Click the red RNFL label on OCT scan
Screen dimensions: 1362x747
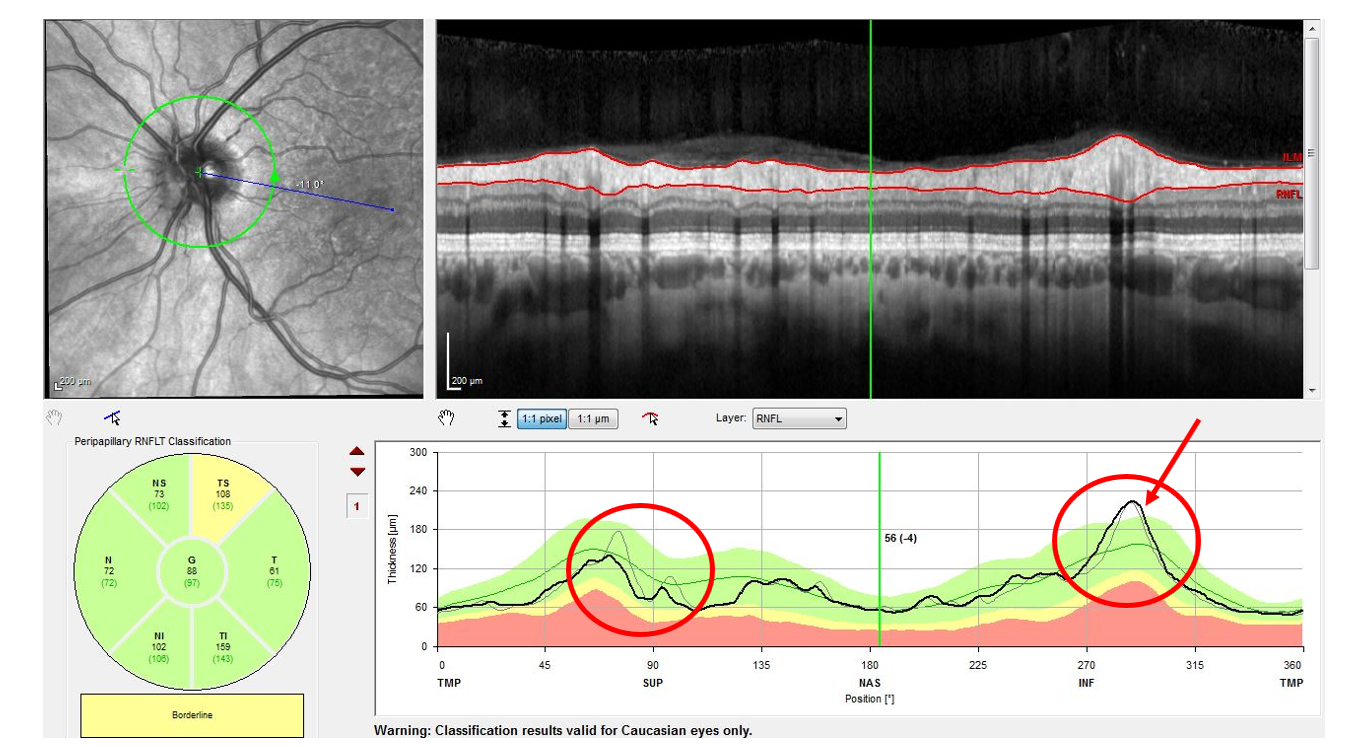coord(1289,194)
